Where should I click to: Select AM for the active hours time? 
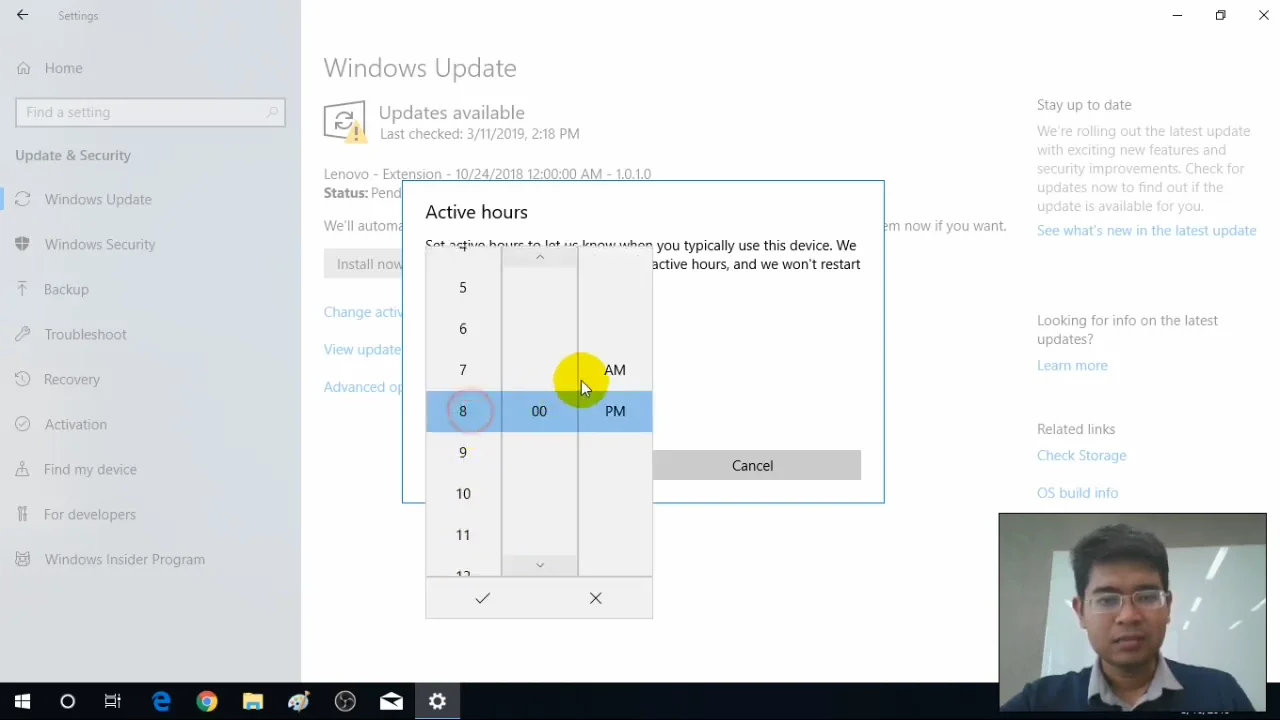pos(614,370)
